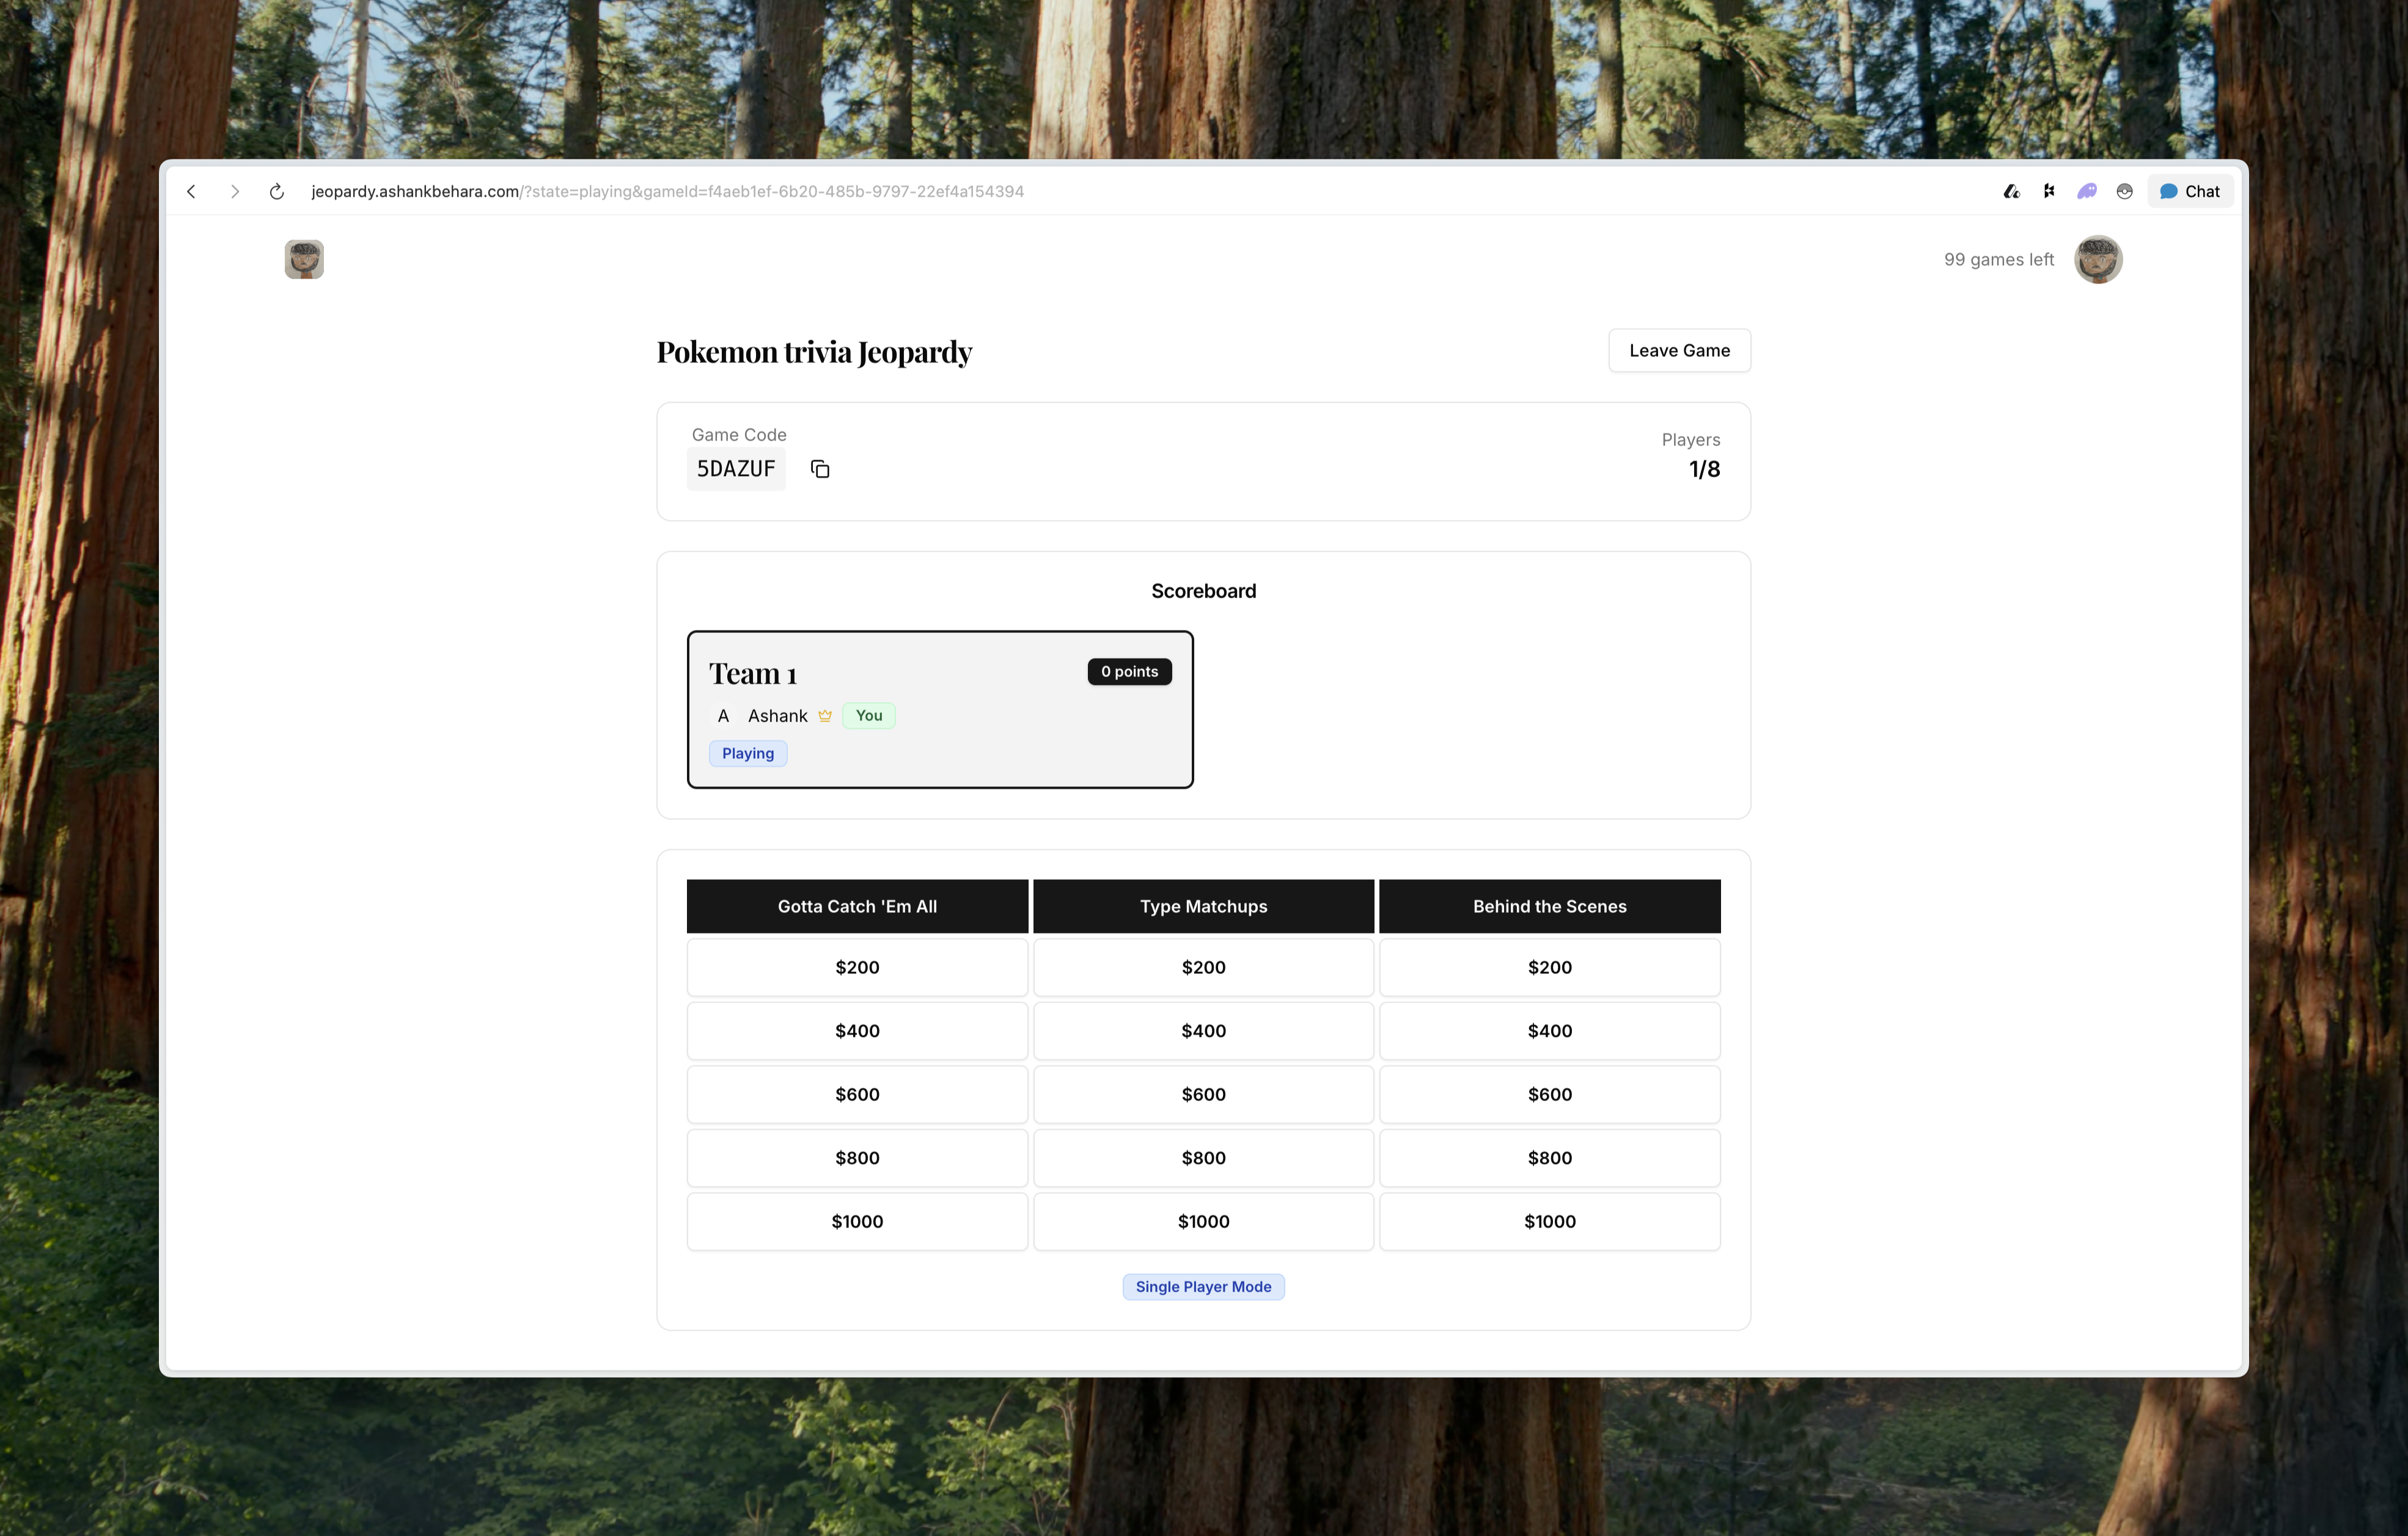Click the Gotta Catch 'Em All category header
Screen dimensions: 2408x1536
(857, 906)
